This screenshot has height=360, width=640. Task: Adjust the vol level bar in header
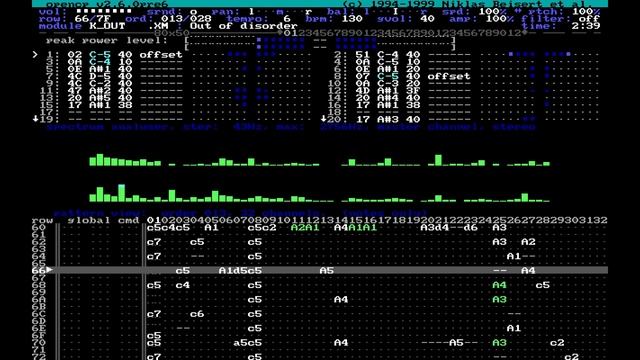(104, 11)
